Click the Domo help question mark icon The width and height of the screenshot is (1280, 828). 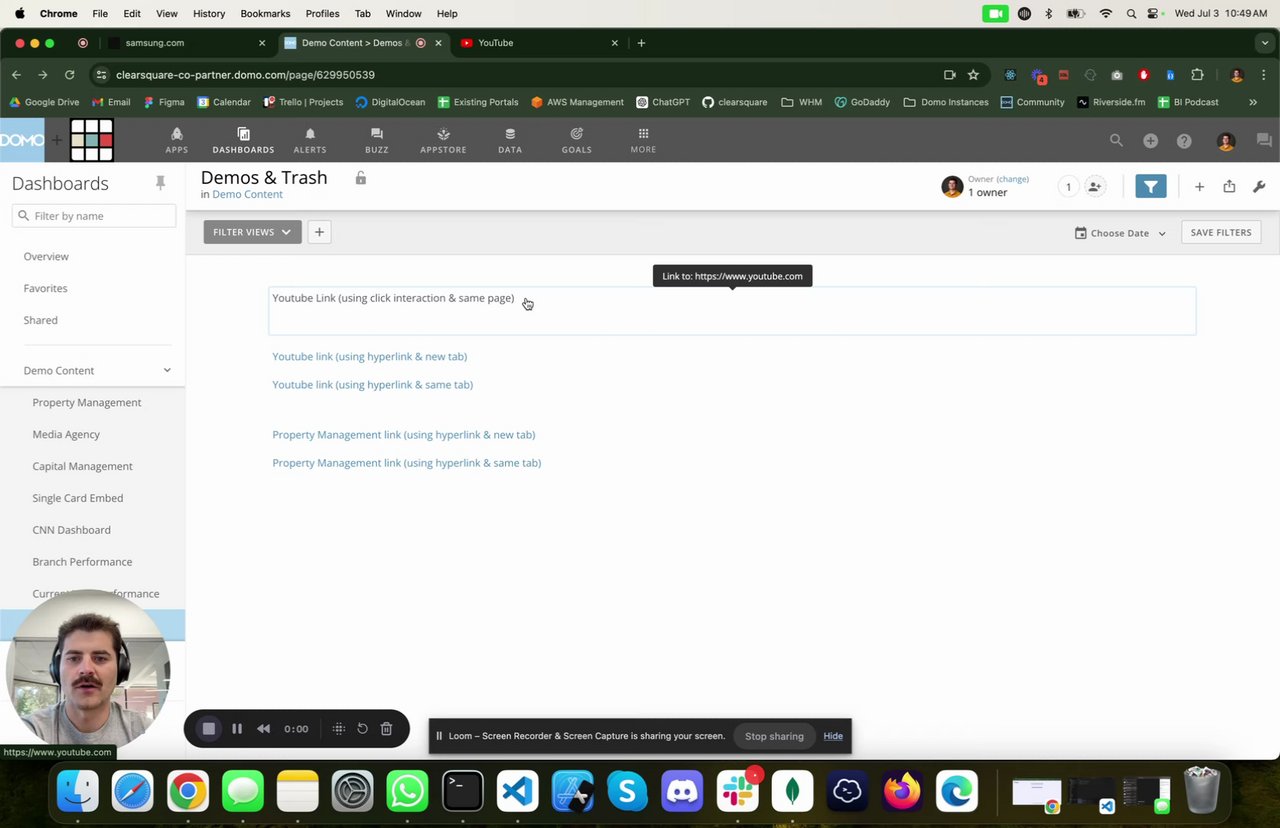click(x=1184, y=141)
